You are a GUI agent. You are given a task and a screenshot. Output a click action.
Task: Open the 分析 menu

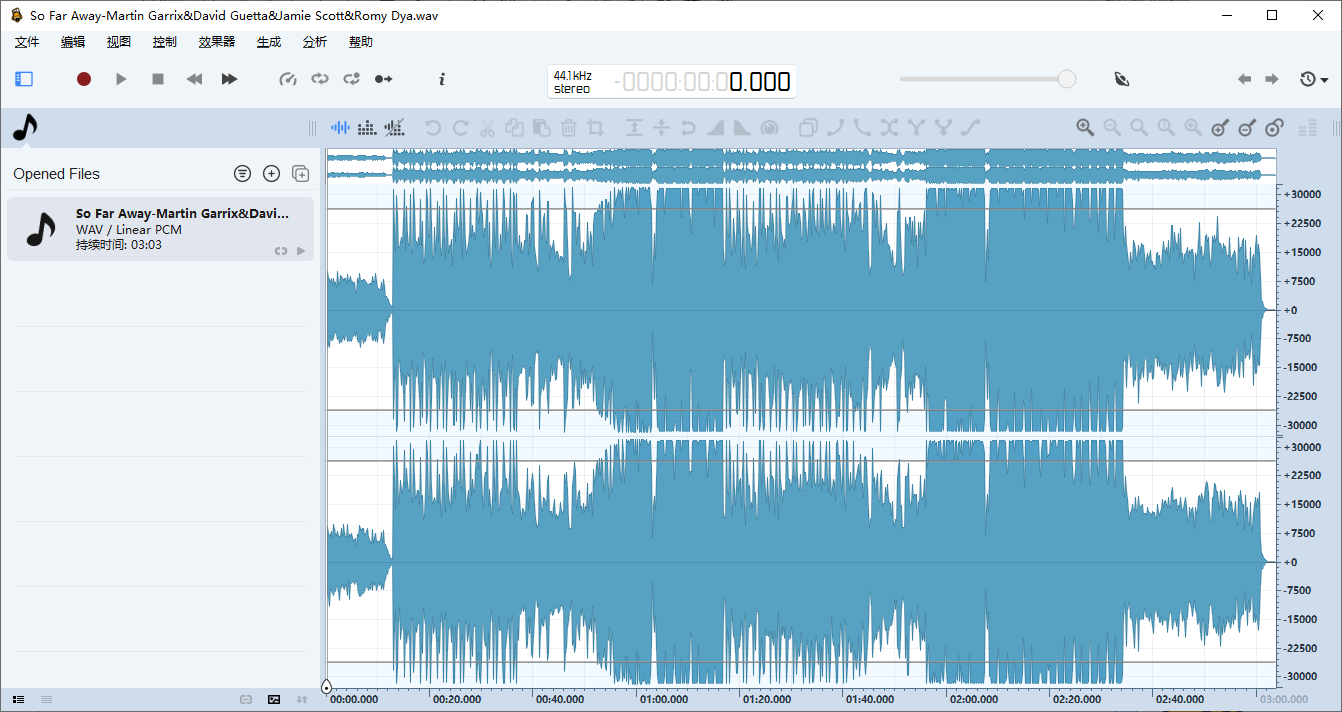pos(314,42)
